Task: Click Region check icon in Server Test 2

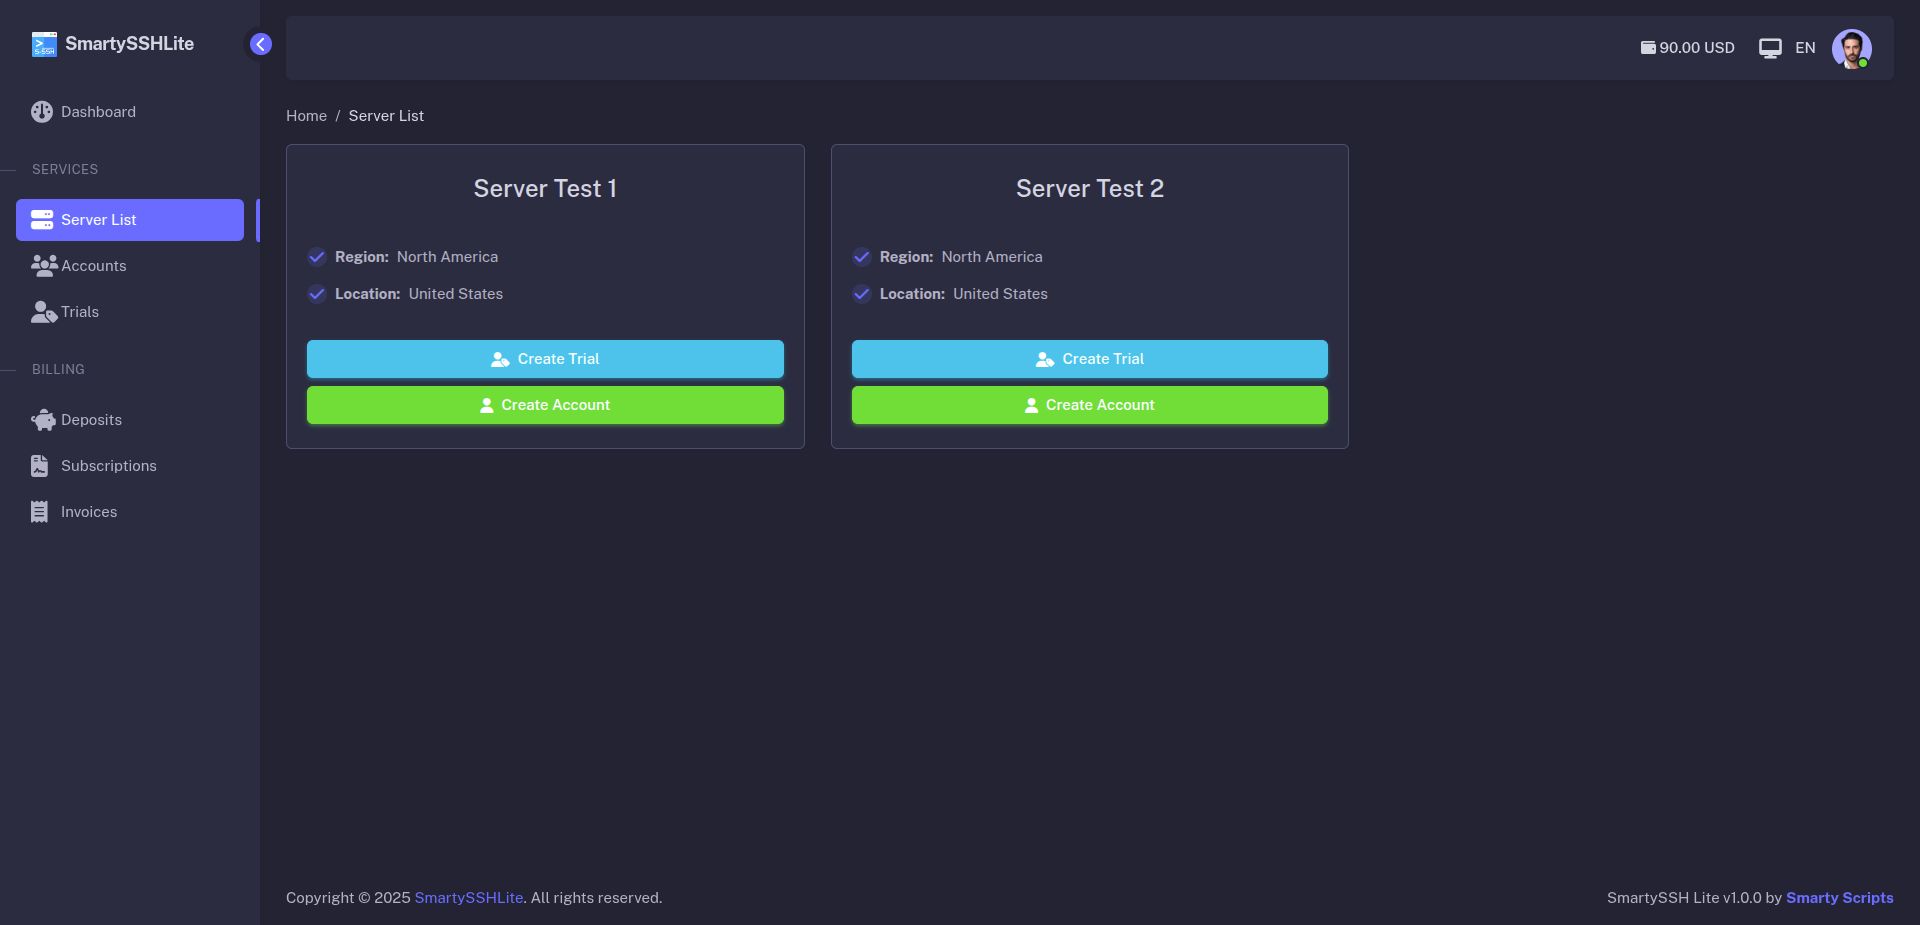Action: pyautogui.click(x=862, y=257)
